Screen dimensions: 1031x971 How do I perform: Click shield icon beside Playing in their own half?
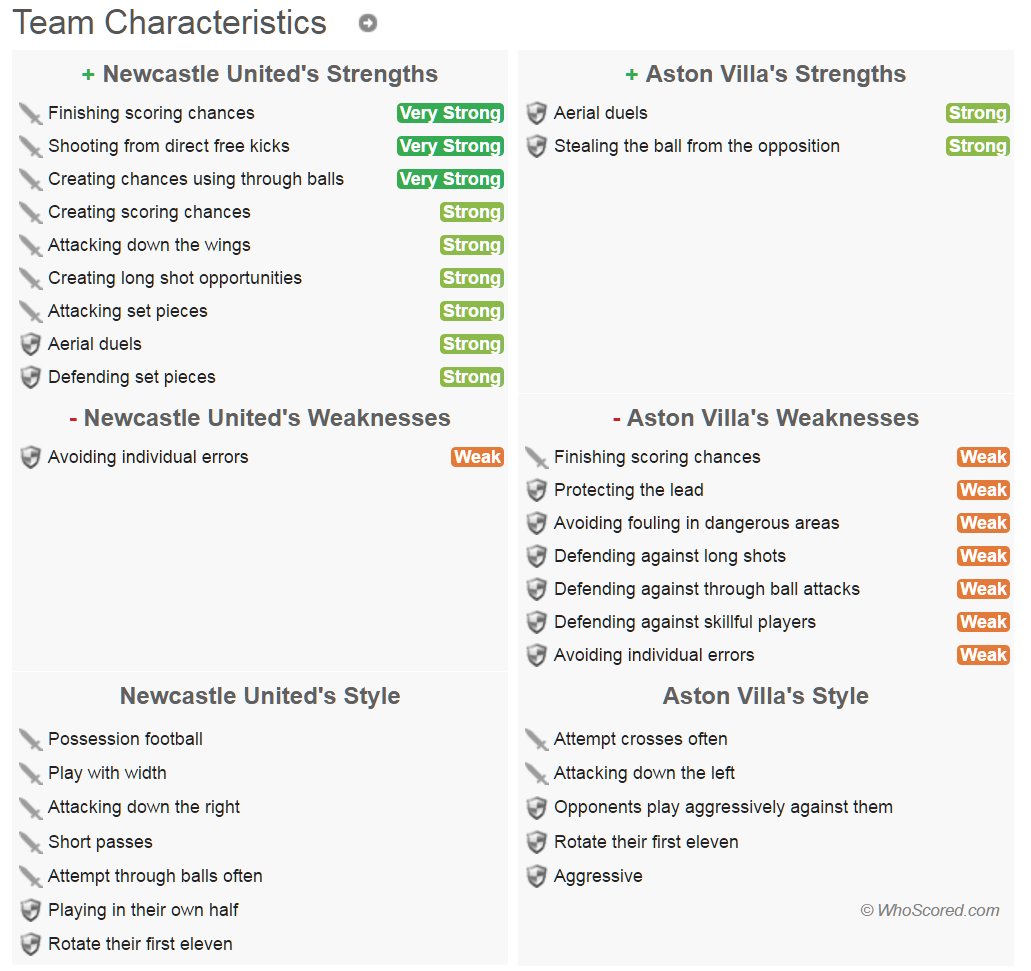(30, 910)
